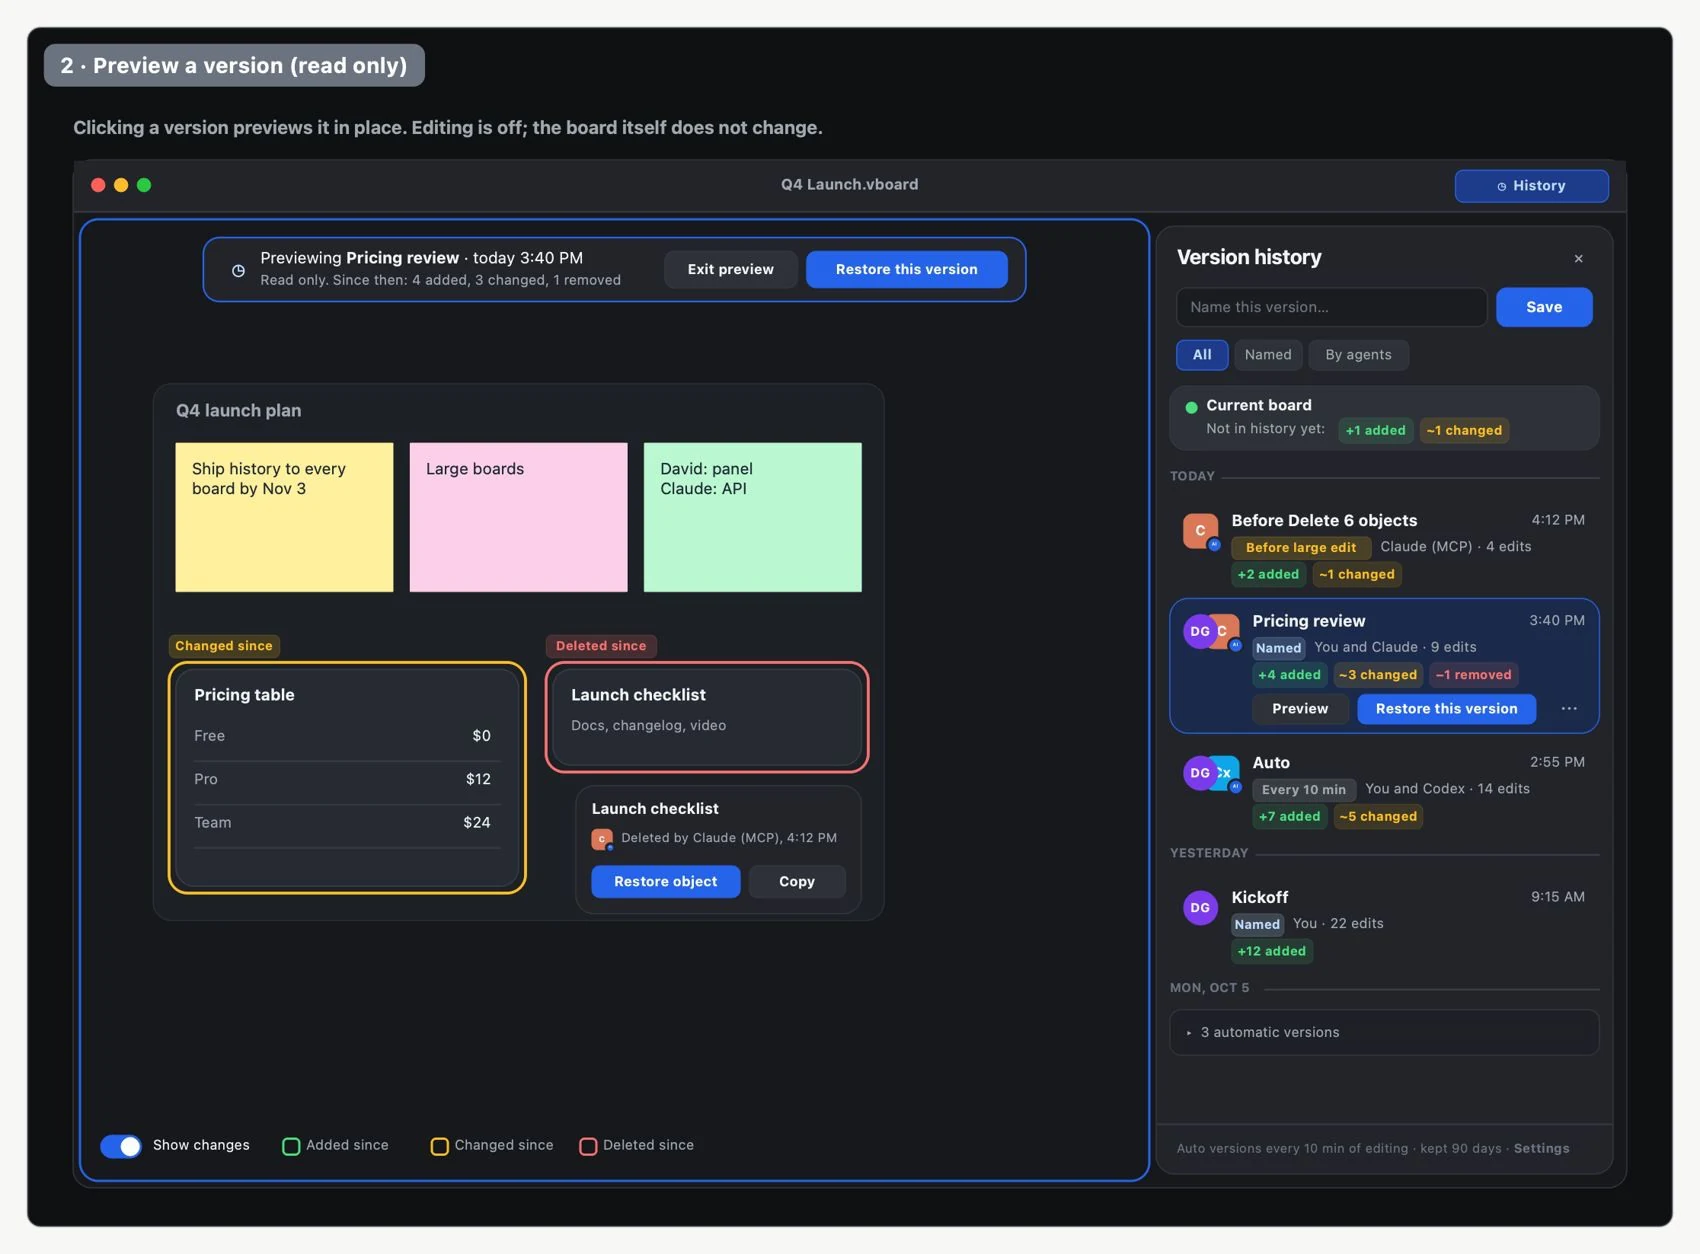The image size is (1700, 1254).
Task: Click Exit preview in the banner
Action: (730, 269)
